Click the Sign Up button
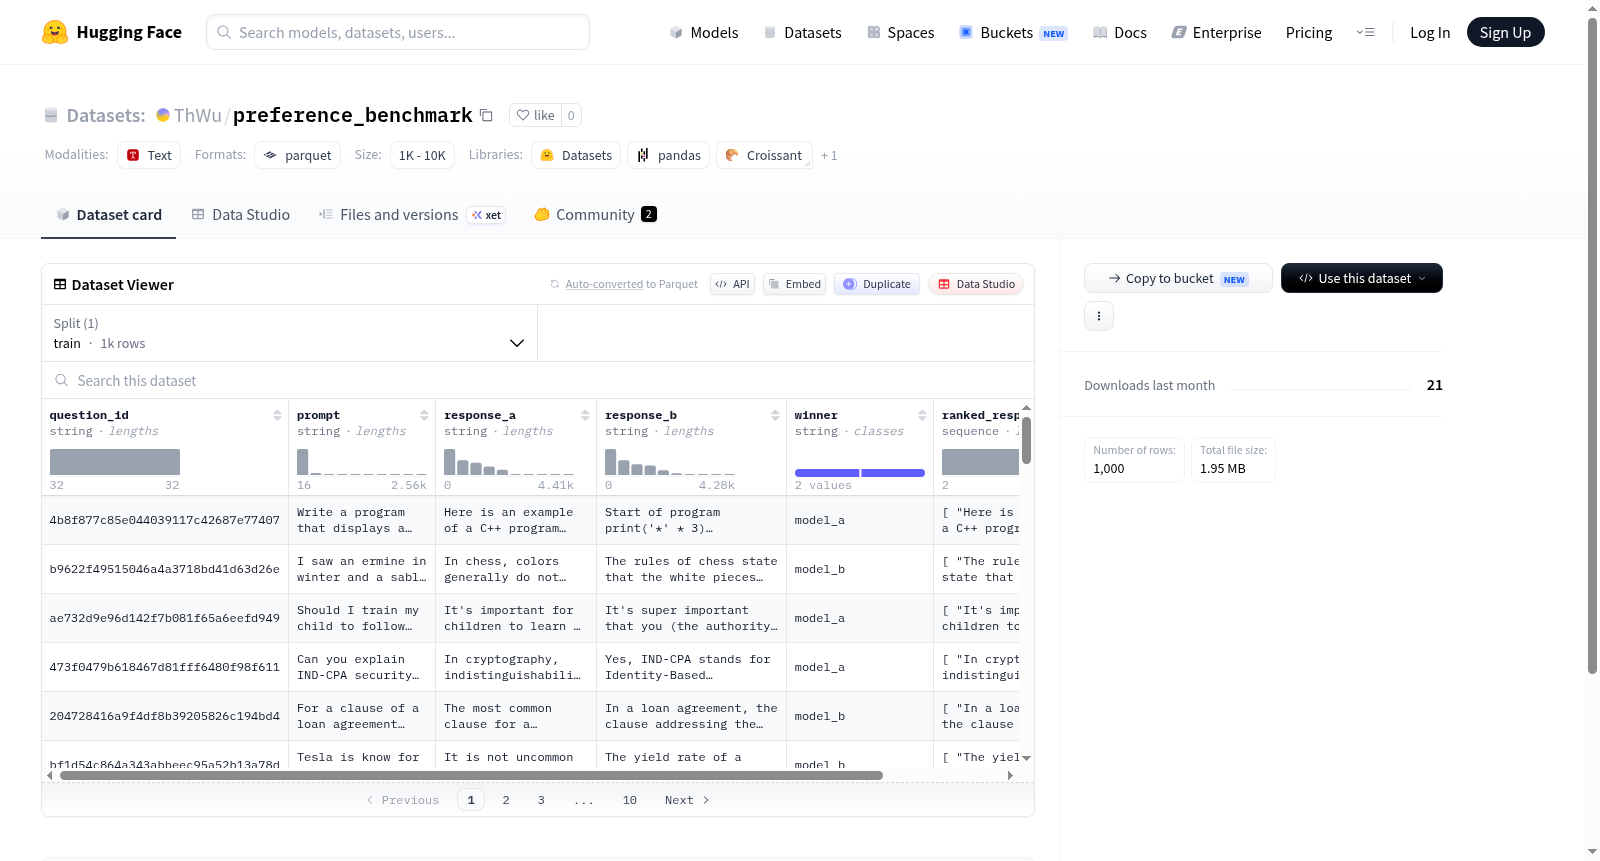1600x861 pixels. pyautogui.click(x=1505, y=32)
